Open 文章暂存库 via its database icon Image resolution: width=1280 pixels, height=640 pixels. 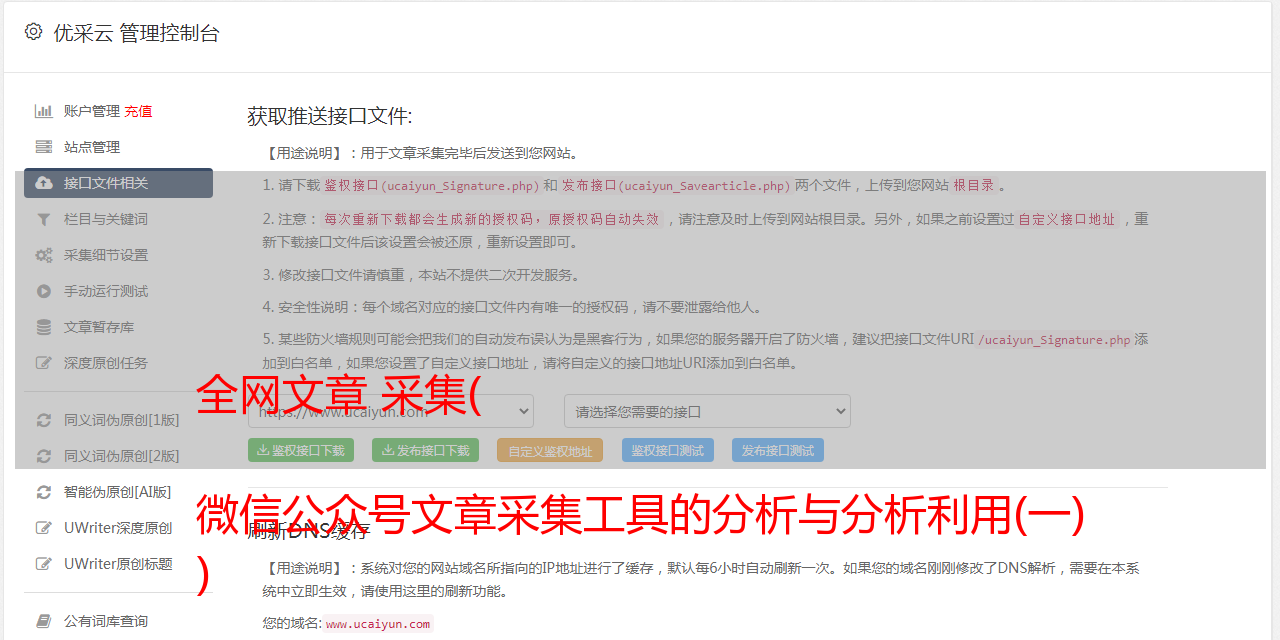pos(44,327)
